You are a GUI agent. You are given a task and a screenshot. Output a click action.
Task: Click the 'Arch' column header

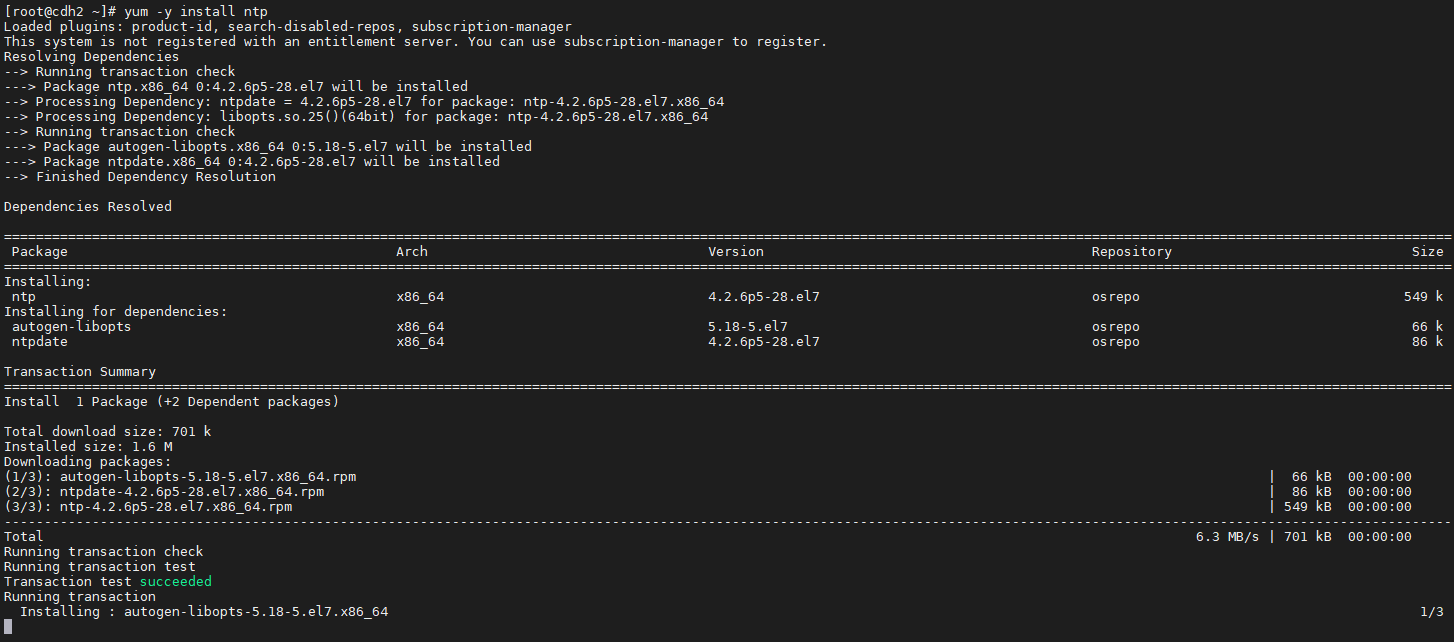pyautogui.click(x=412, y=251)
